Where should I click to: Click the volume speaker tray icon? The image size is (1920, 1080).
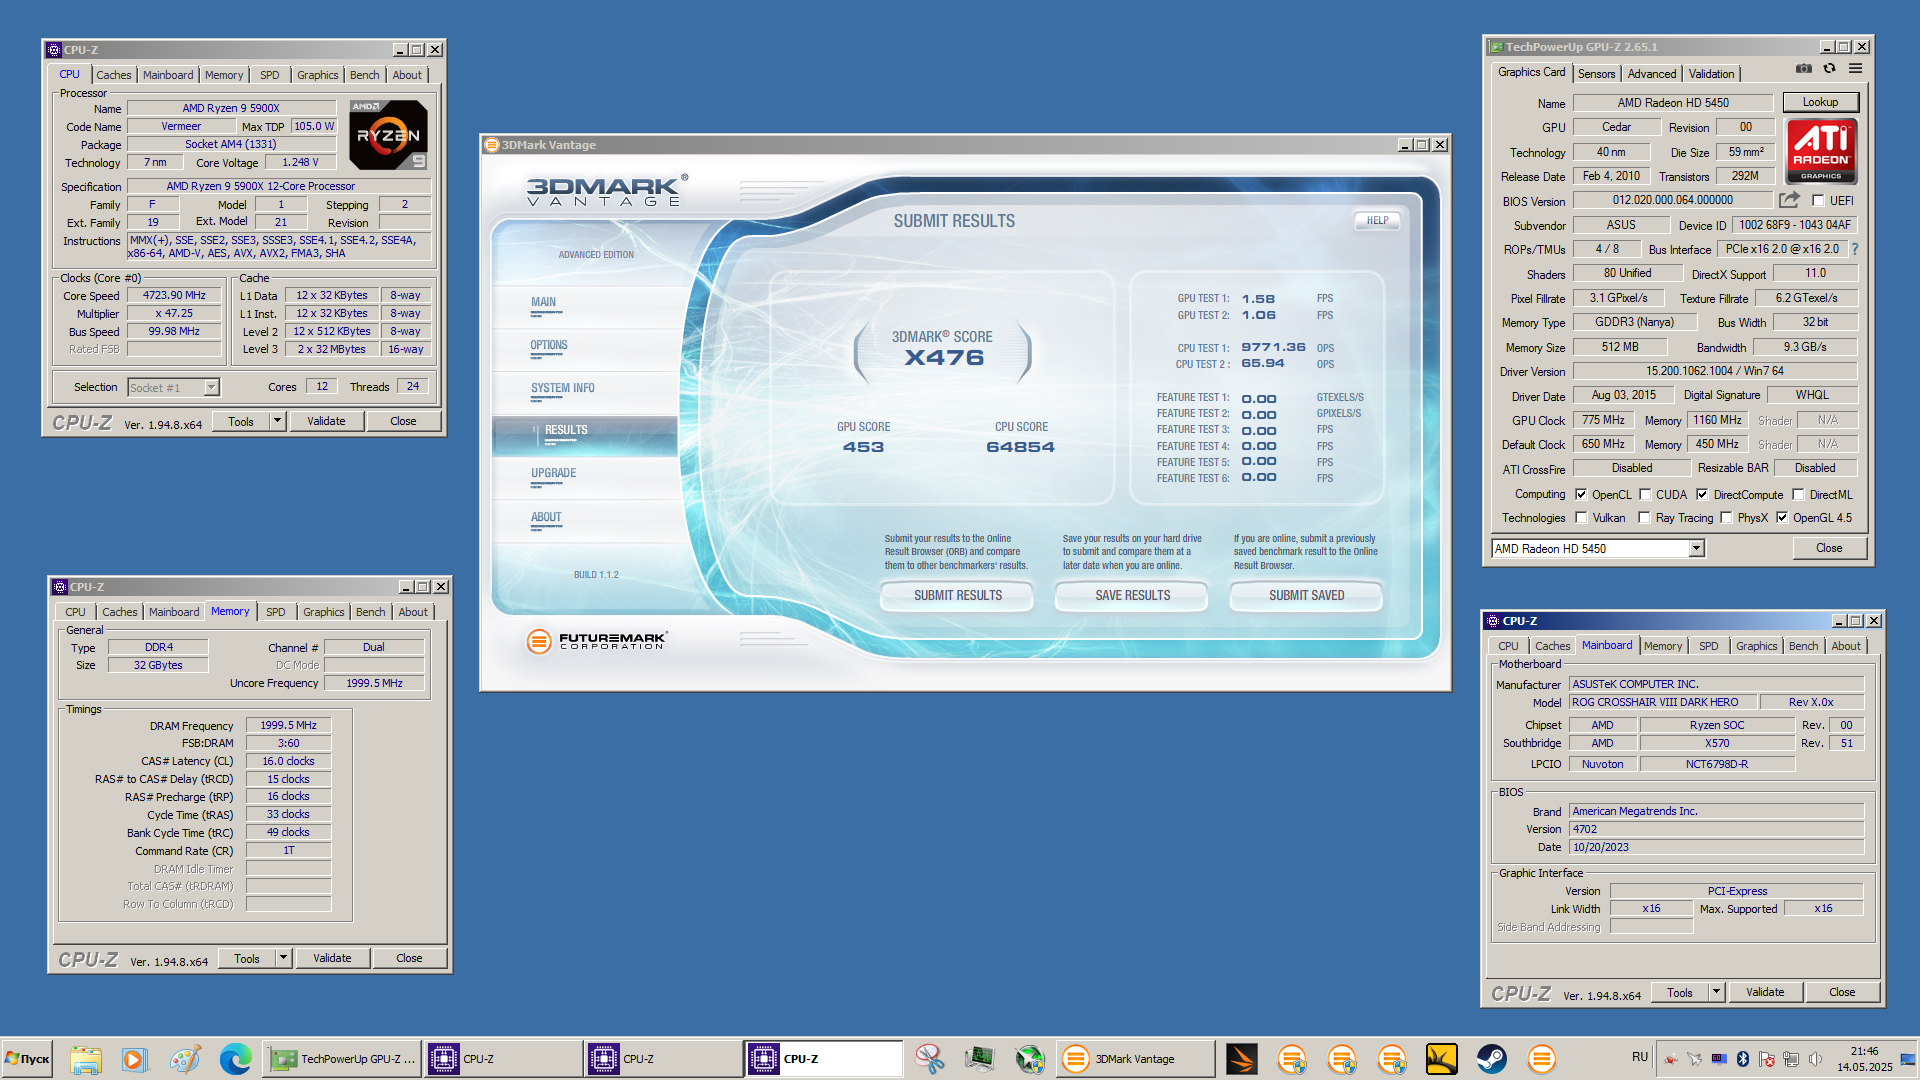click(x=1815, y=1059)
